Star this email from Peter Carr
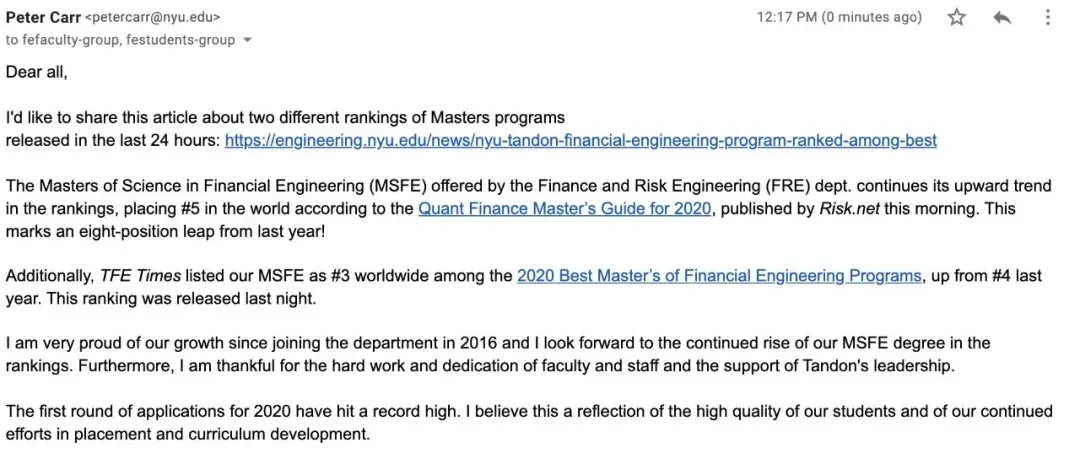The image size is (1080, 459). pyautogui.click(x=957, y=17)
